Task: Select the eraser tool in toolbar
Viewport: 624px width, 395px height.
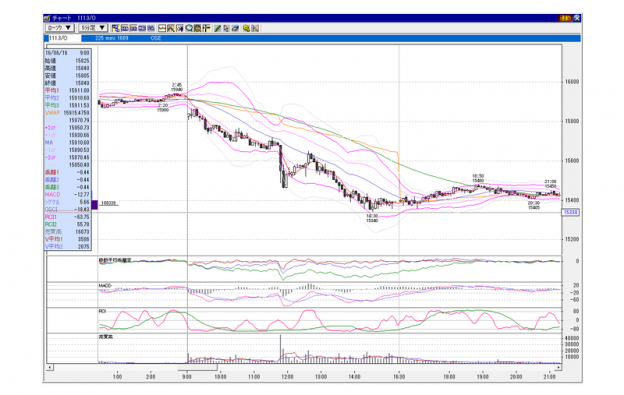Action: pos(235,28)
